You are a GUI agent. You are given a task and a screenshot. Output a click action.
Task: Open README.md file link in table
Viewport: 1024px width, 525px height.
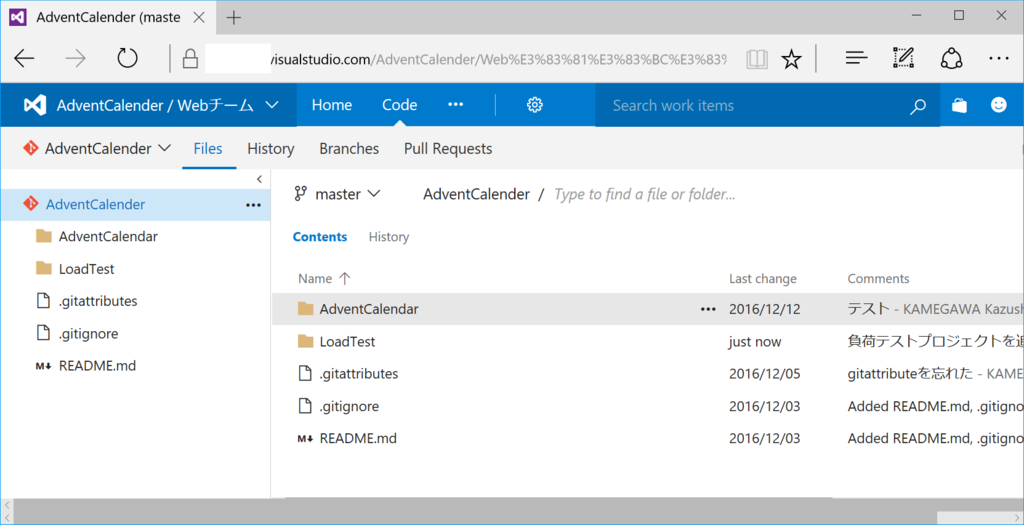pyautogui.click(x=358, y=439)
